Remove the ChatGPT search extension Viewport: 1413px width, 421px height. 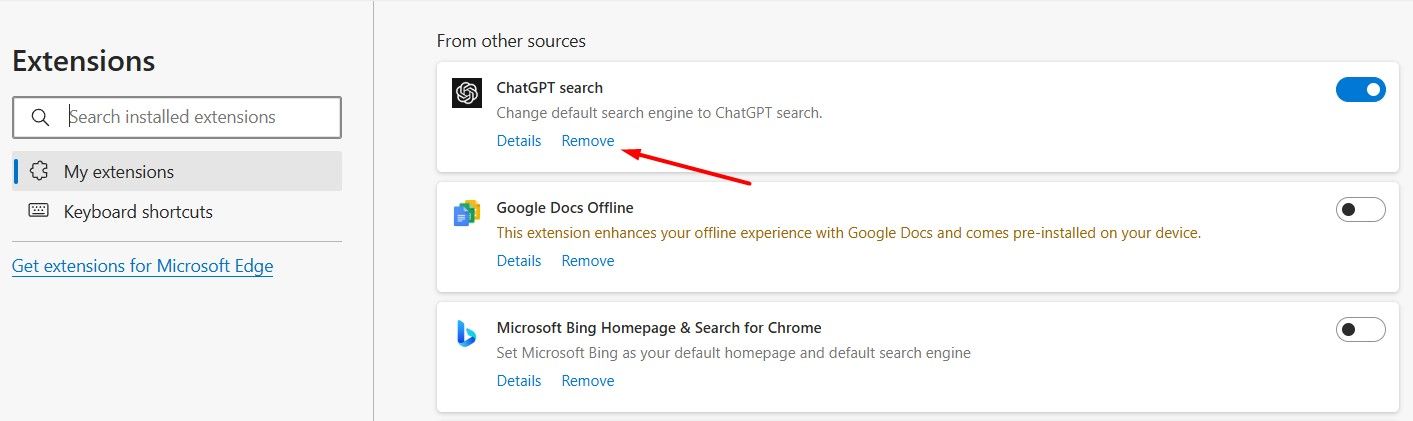tap(588, 141)
